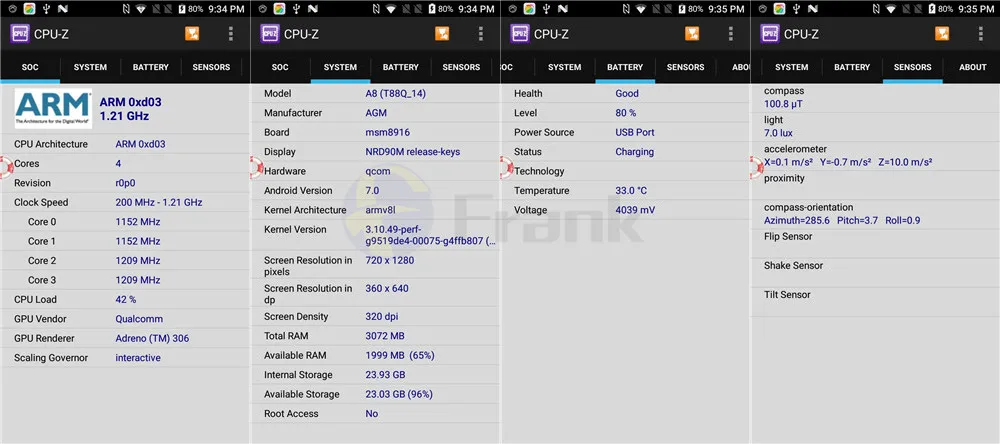Tap Scaling Governor value 'interactive'
1000x444 pixels.
[x=138, y=358]
